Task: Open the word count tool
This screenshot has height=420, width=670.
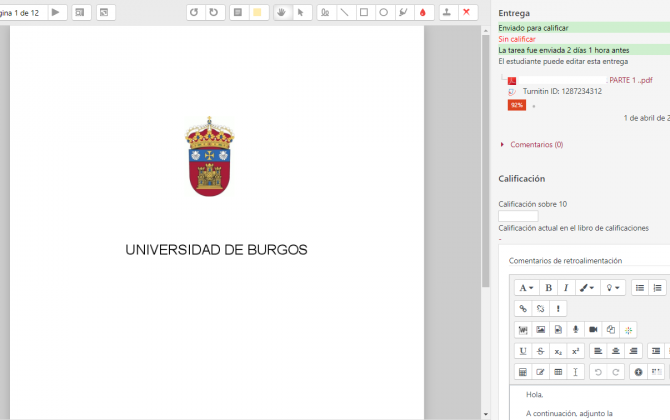Action: click(x=523, y=330)
